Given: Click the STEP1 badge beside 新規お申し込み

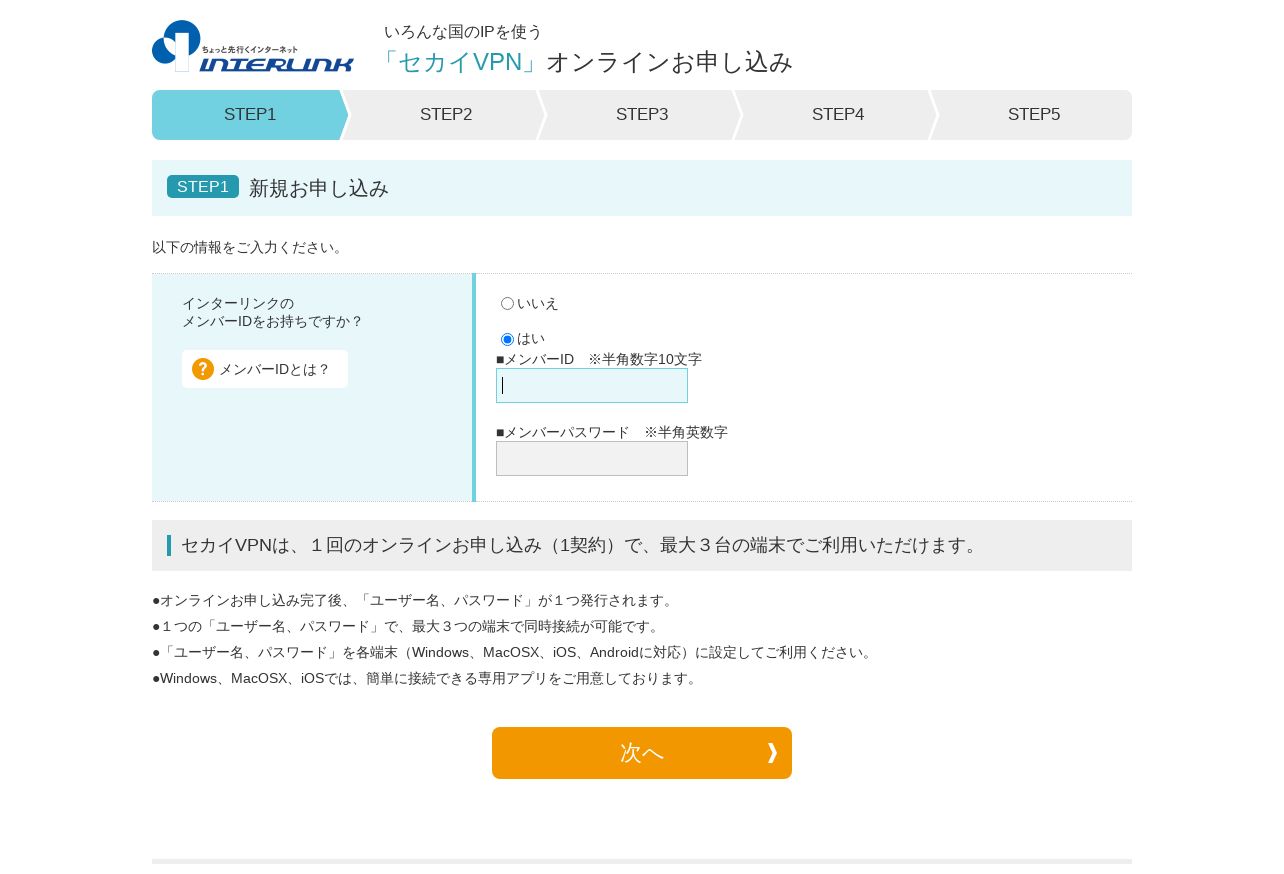Looking at the screenshot, I should (203, 187).
